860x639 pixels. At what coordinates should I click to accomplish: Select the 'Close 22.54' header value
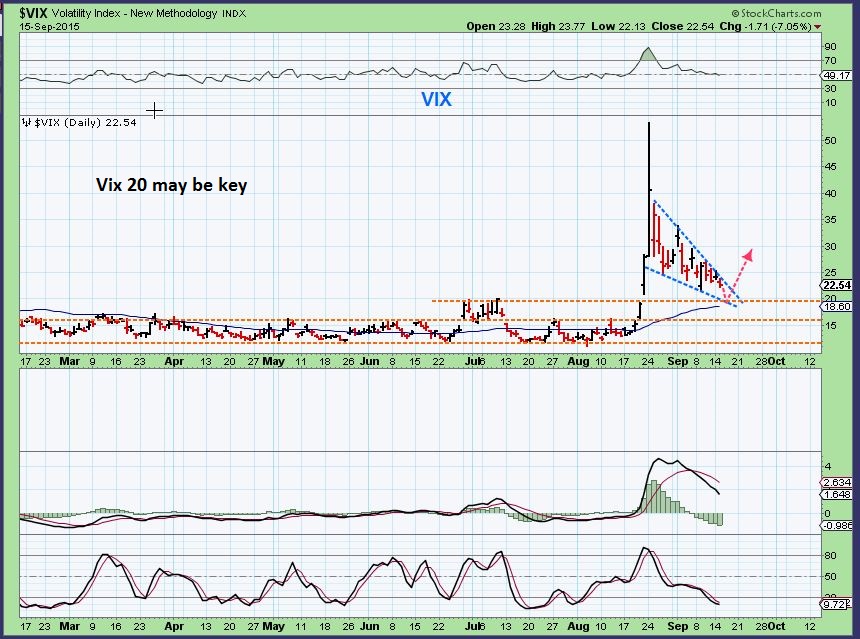tap(683, 26)
